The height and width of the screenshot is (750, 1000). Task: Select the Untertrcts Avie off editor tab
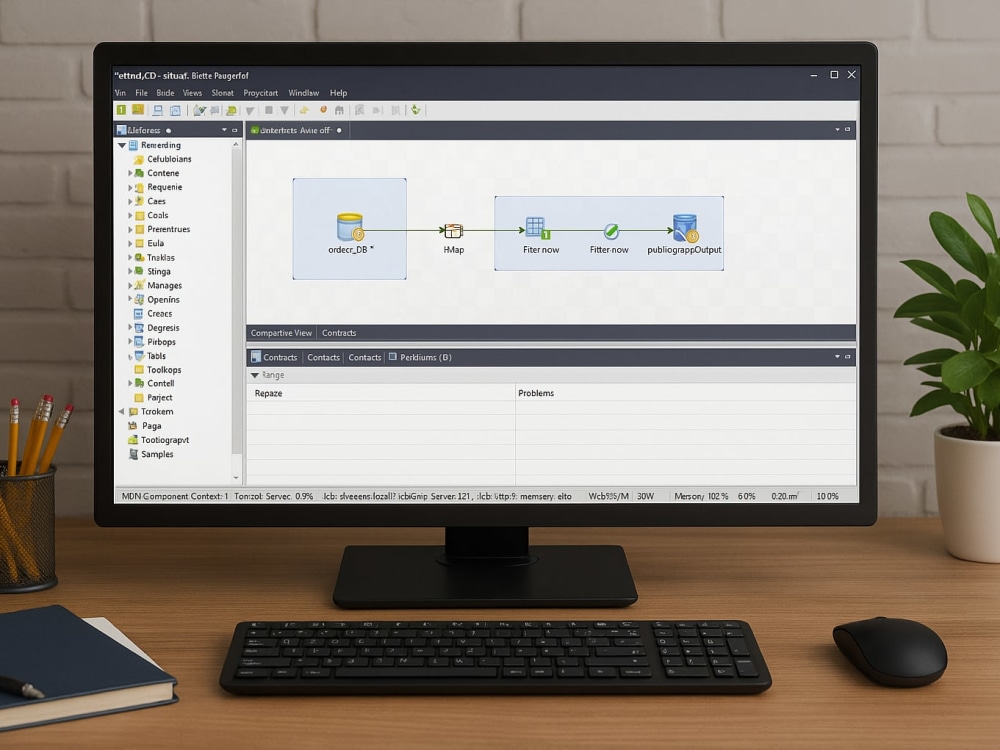[295, 130]
